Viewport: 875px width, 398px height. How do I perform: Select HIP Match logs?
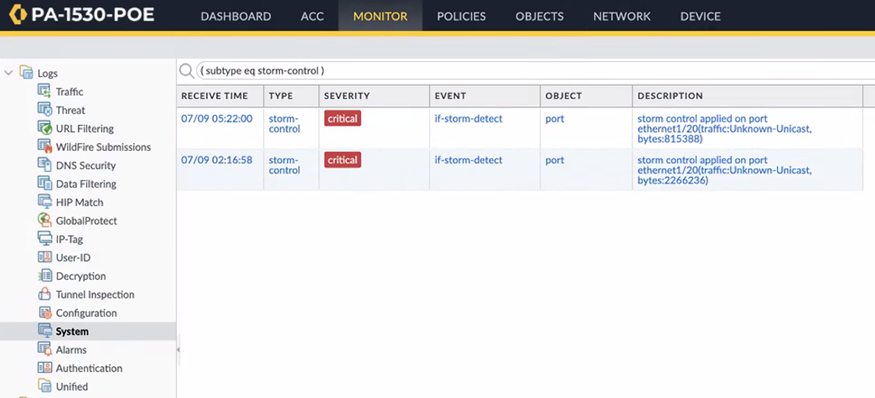tap(79, 202)
